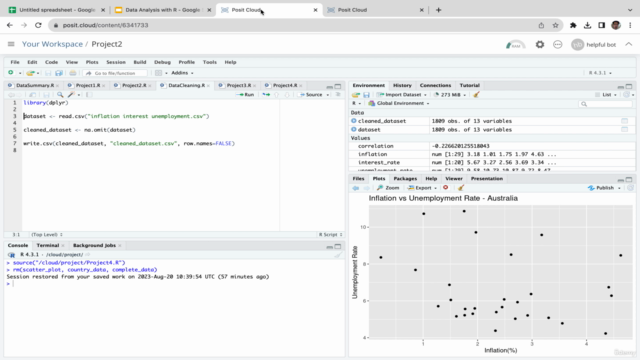The width and height of the screenshot is (640, 360).
Task: Click the Print document icon
Action: 73,73
